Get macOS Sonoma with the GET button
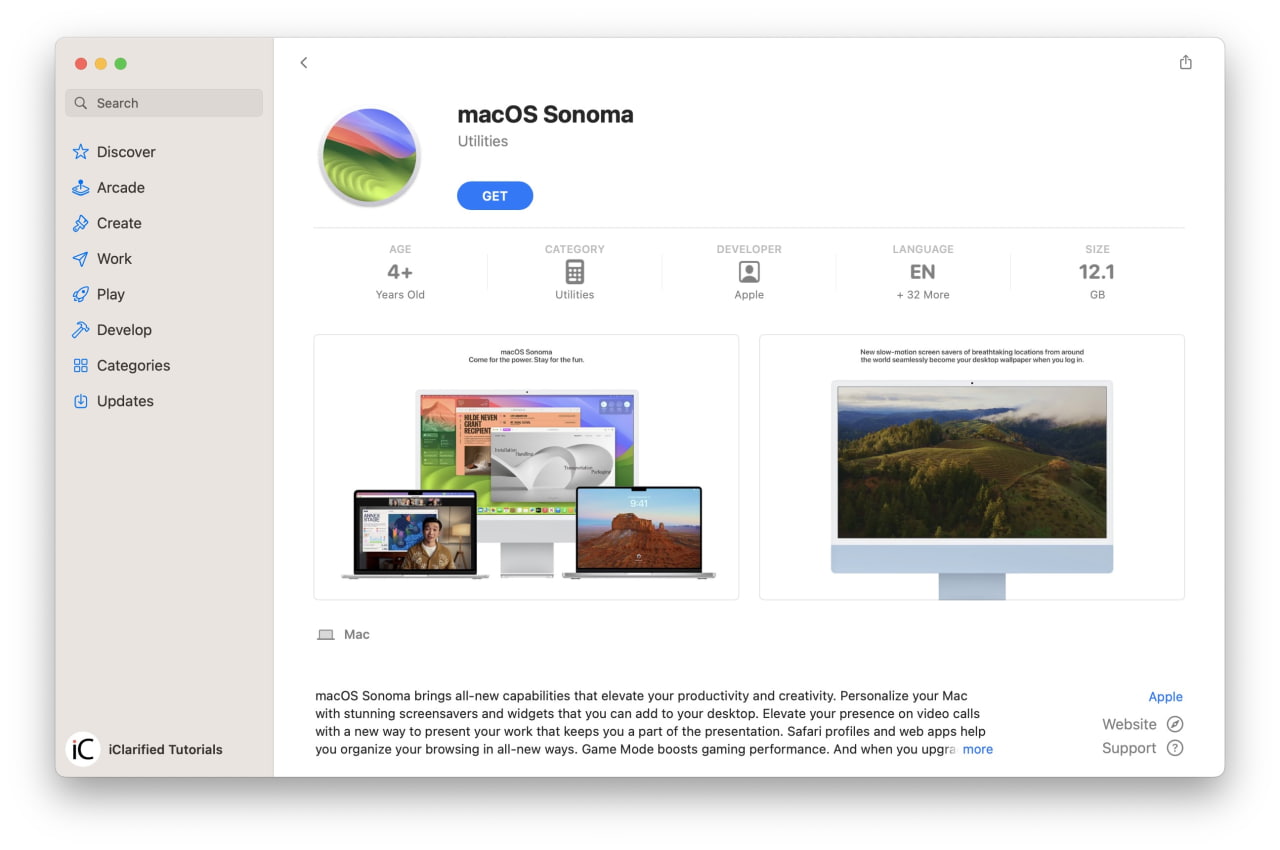The image size is (1280, 850). [x=495, y=195]
